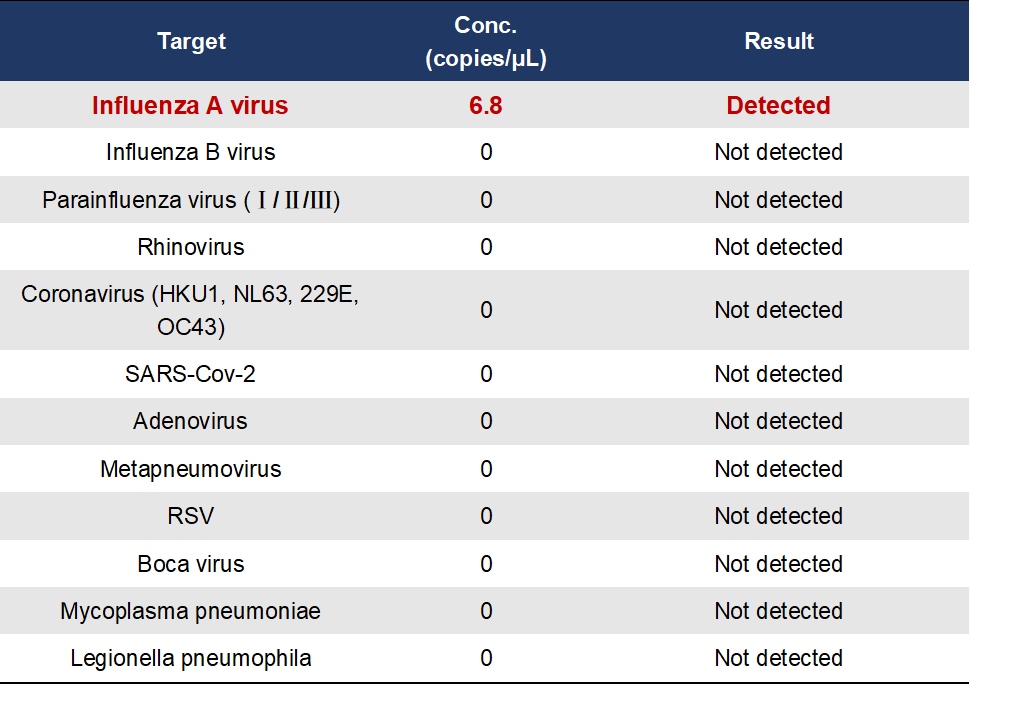Click the red Detected result
The image size is (1016, 718).
[x=778, y=105]
